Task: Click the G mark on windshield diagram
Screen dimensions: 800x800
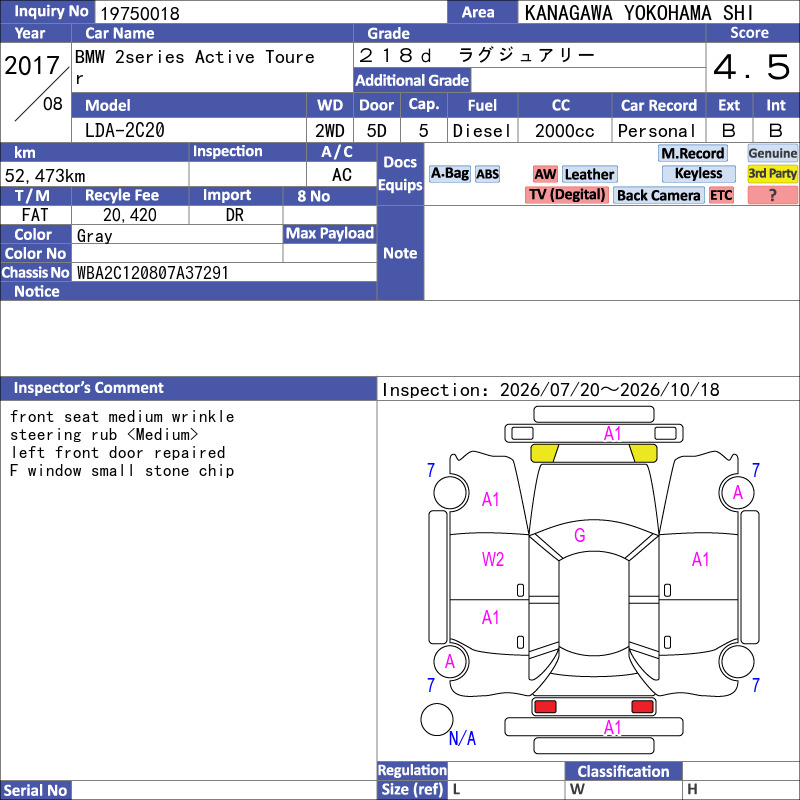Action: 579,535
